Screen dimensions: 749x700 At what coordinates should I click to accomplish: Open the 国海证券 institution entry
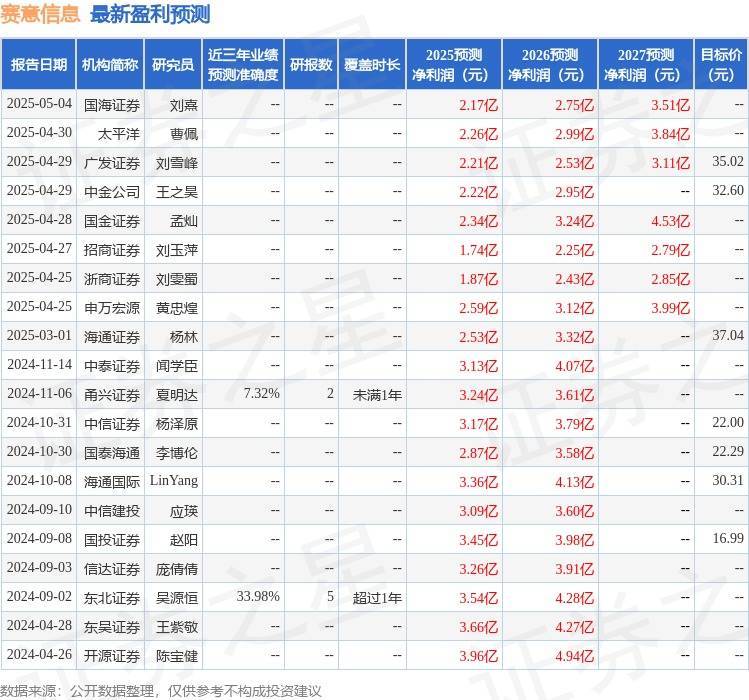[x=111, y=104]
